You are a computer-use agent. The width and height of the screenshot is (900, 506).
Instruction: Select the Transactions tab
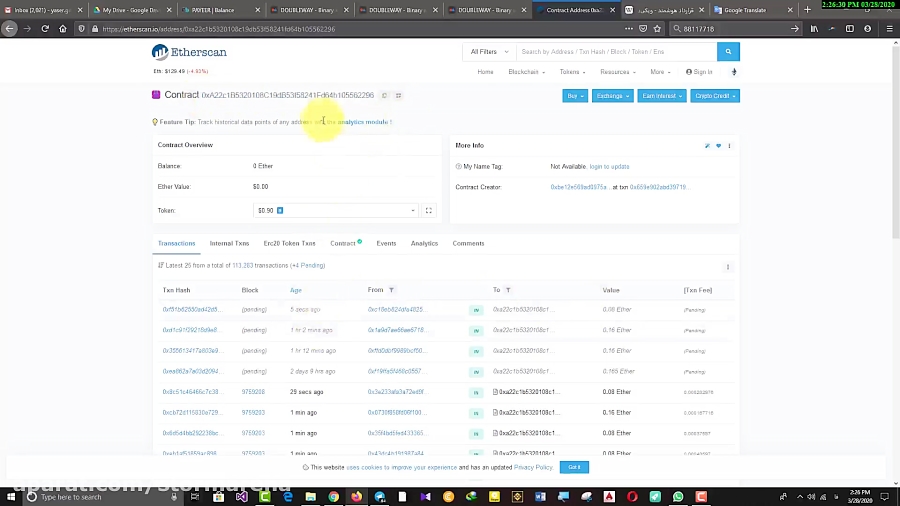pyautogui.click(x=176, y=243)
